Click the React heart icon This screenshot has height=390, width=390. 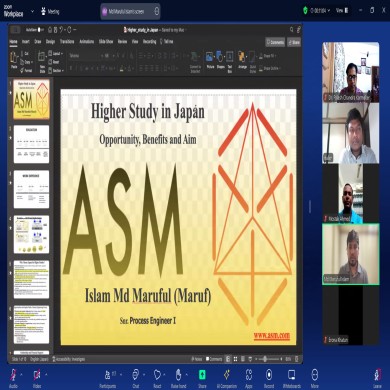click(x=157, y=375)
